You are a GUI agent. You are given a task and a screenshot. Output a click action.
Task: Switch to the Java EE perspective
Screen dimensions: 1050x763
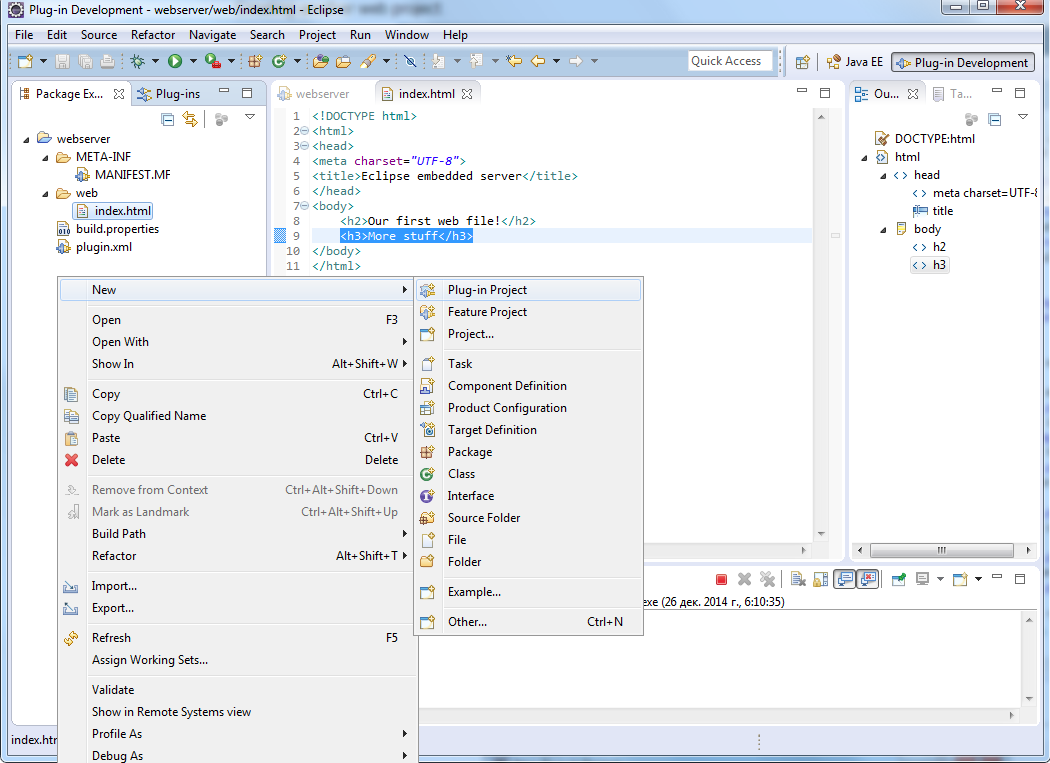[855, 62]
